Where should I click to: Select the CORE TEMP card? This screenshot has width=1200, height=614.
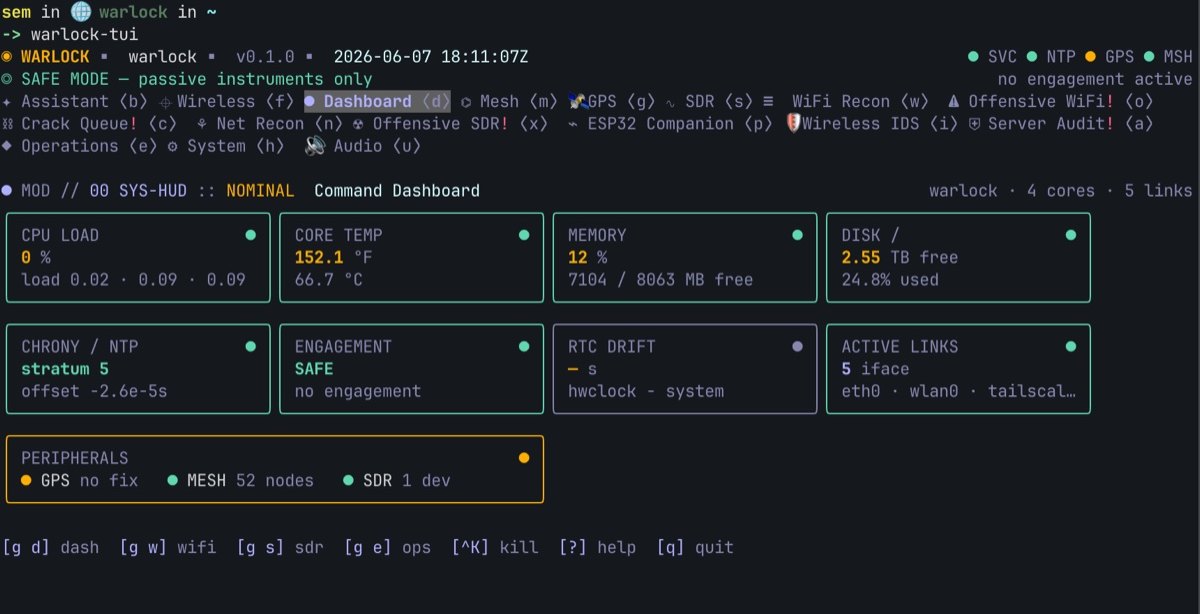click(x=412, y=257)
